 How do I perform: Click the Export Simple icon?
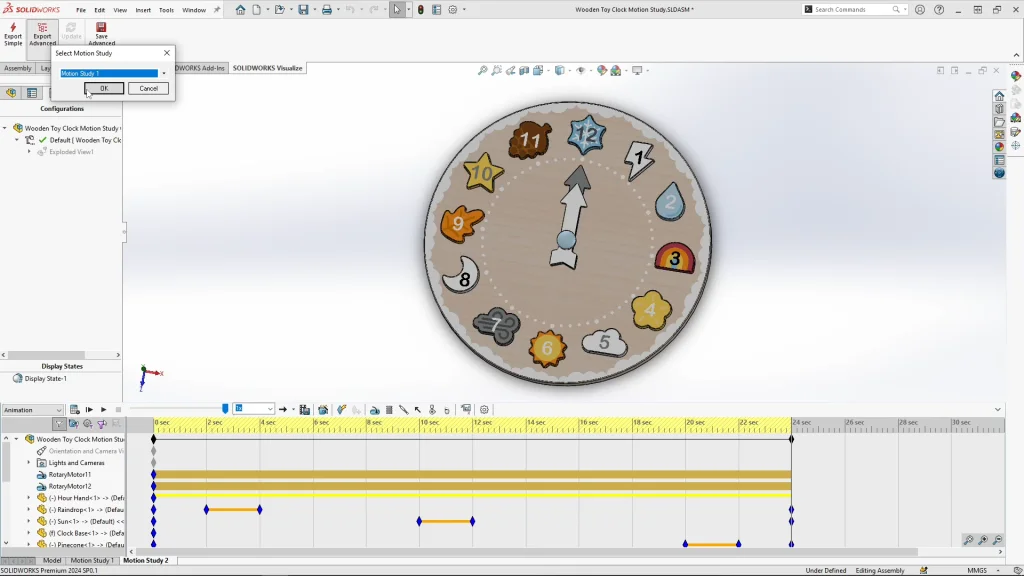[x=13, y=29]
